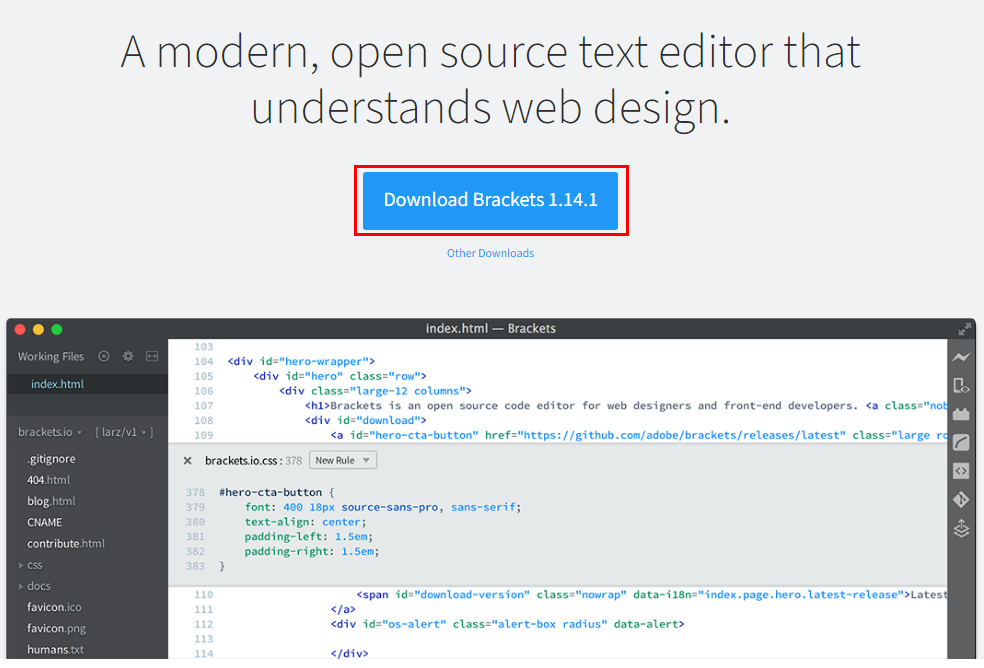The image size is (984, 668).
Task: Open .gitignore in file tree
Action: (51, 459)
